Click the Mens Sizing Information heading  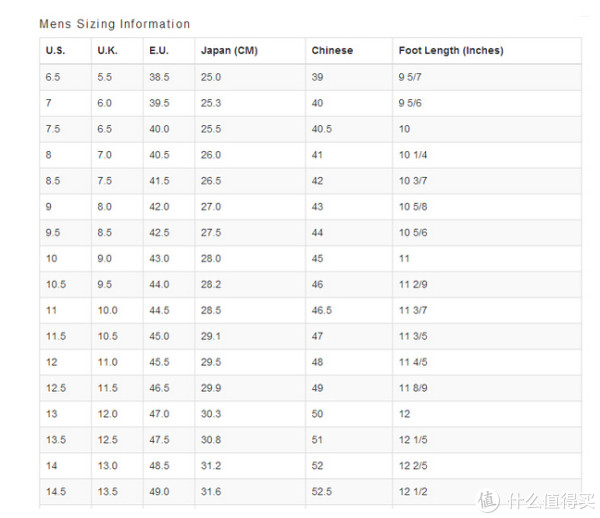coord(115,24)
